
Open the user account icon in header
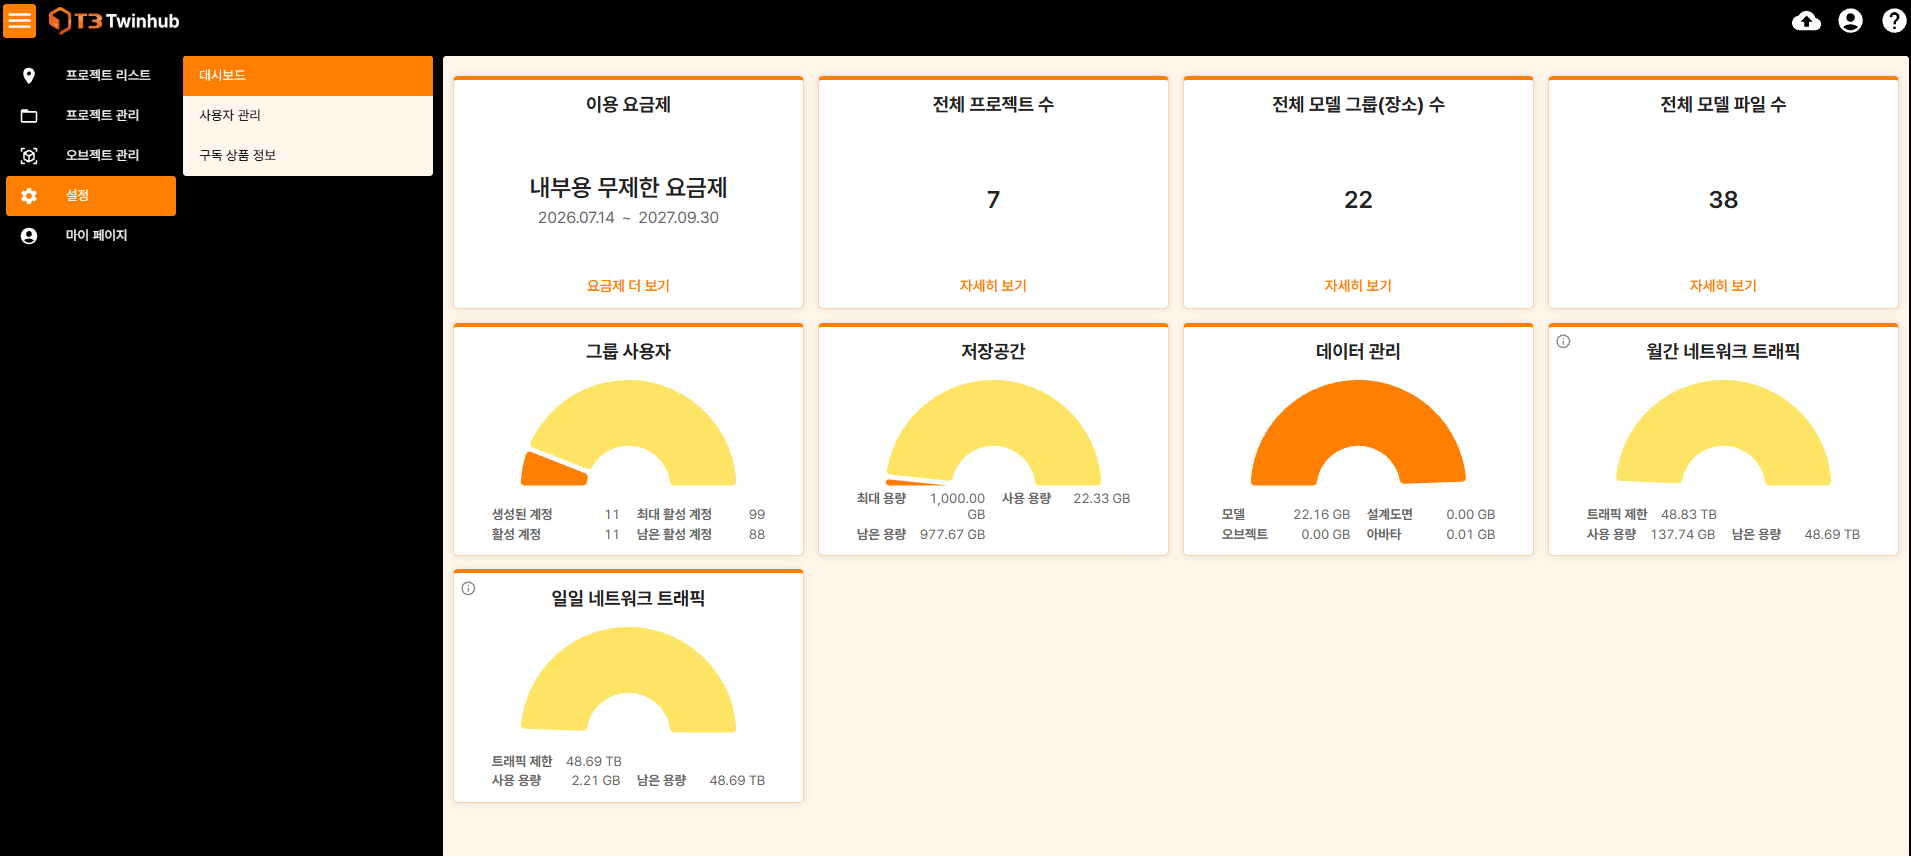1850,21
